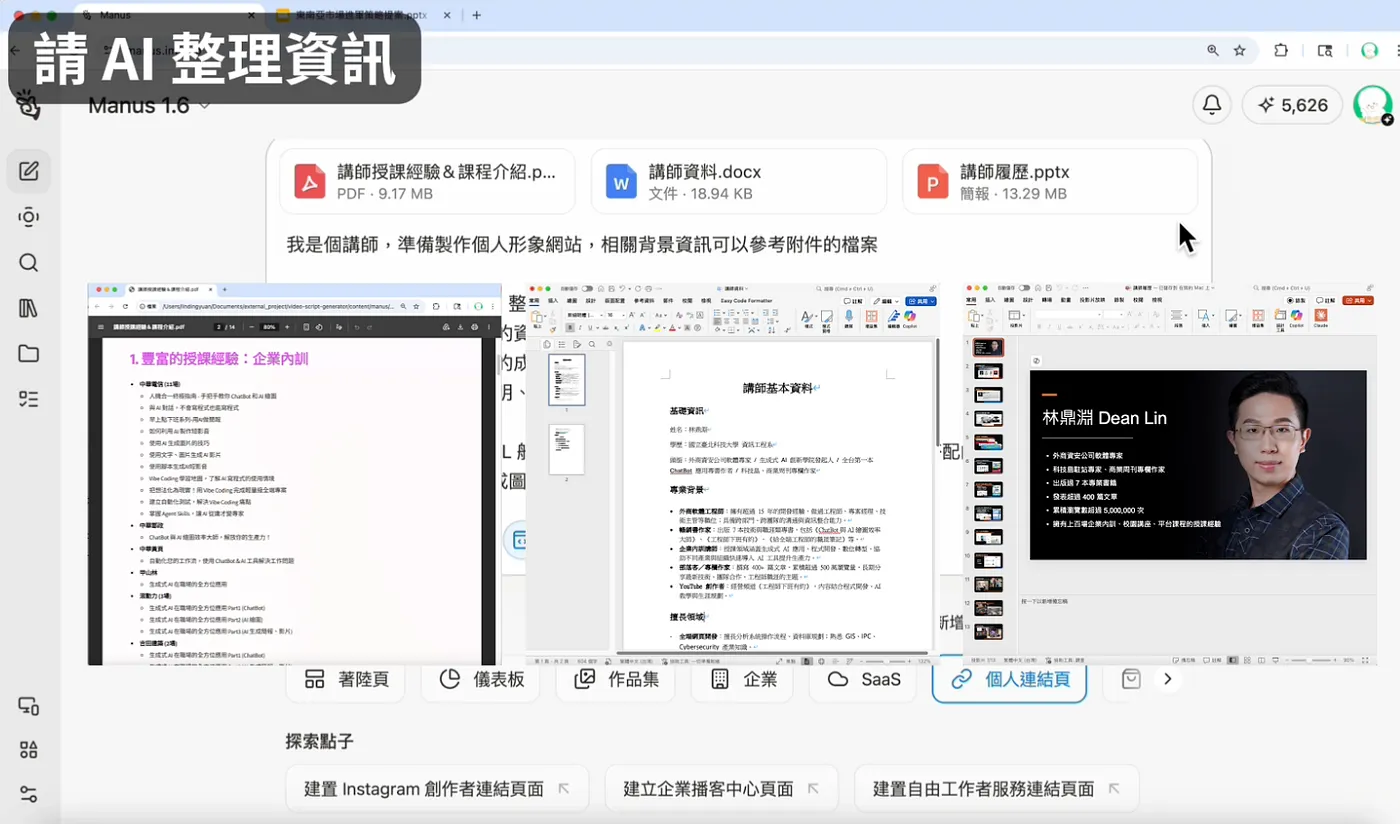
Task: Open the library books icon in sidebar
Action: pyautogui.click(x=29, y=308)
